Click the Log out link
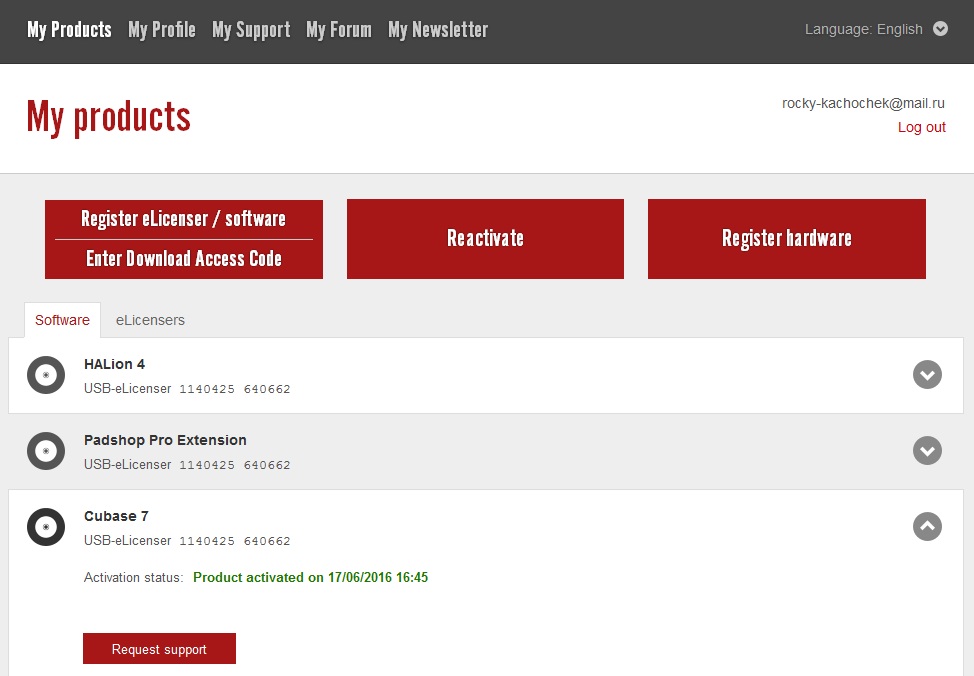The image size is (974, 676). (x=921, y=127)
